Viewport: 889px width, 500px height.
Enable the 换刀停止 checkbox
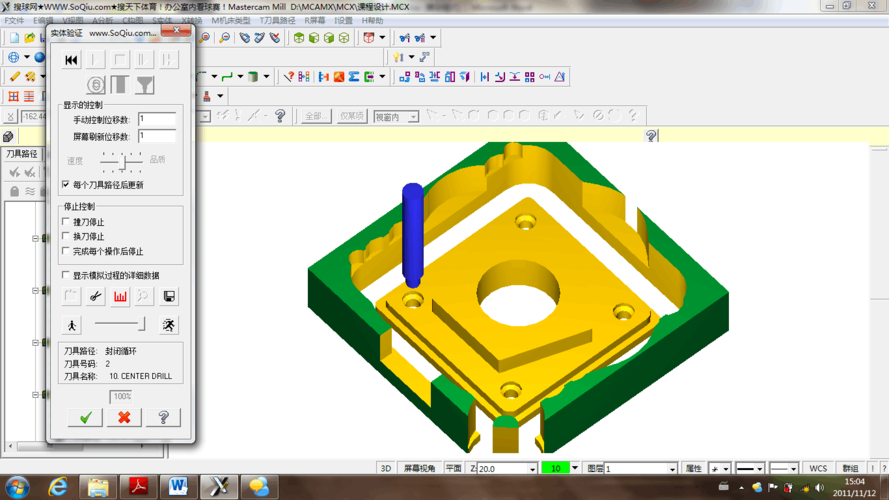[66, 237]
